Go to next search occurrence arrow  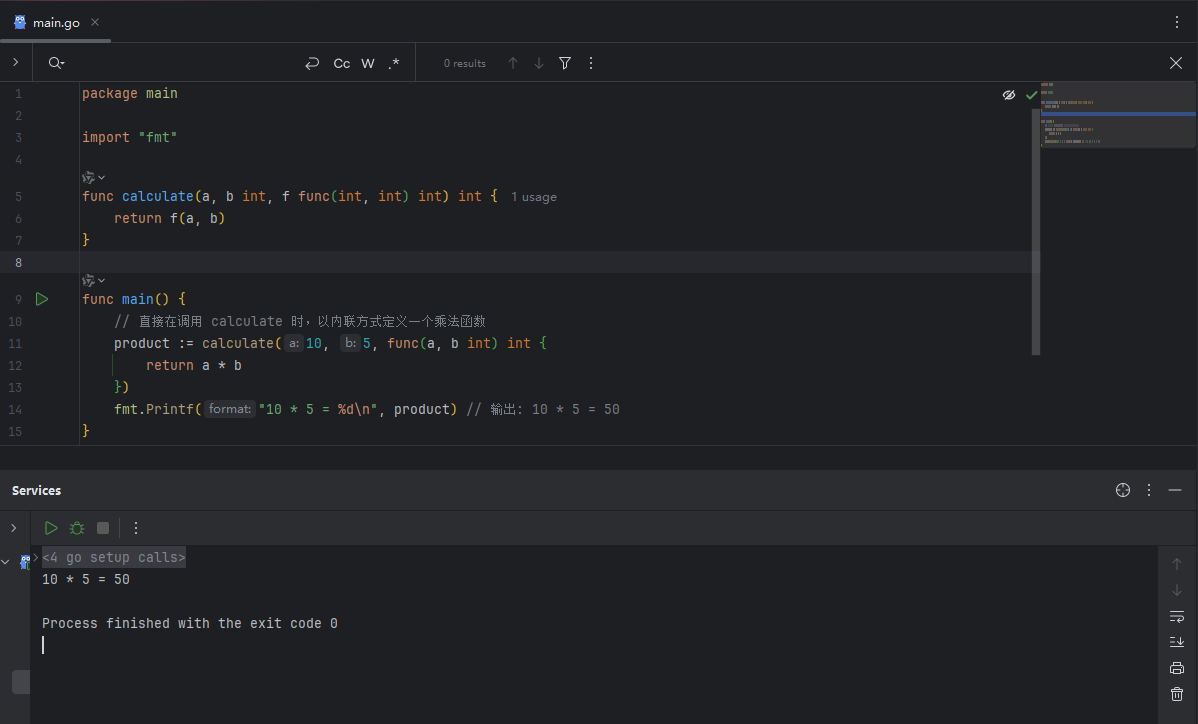tap(539, 63)
